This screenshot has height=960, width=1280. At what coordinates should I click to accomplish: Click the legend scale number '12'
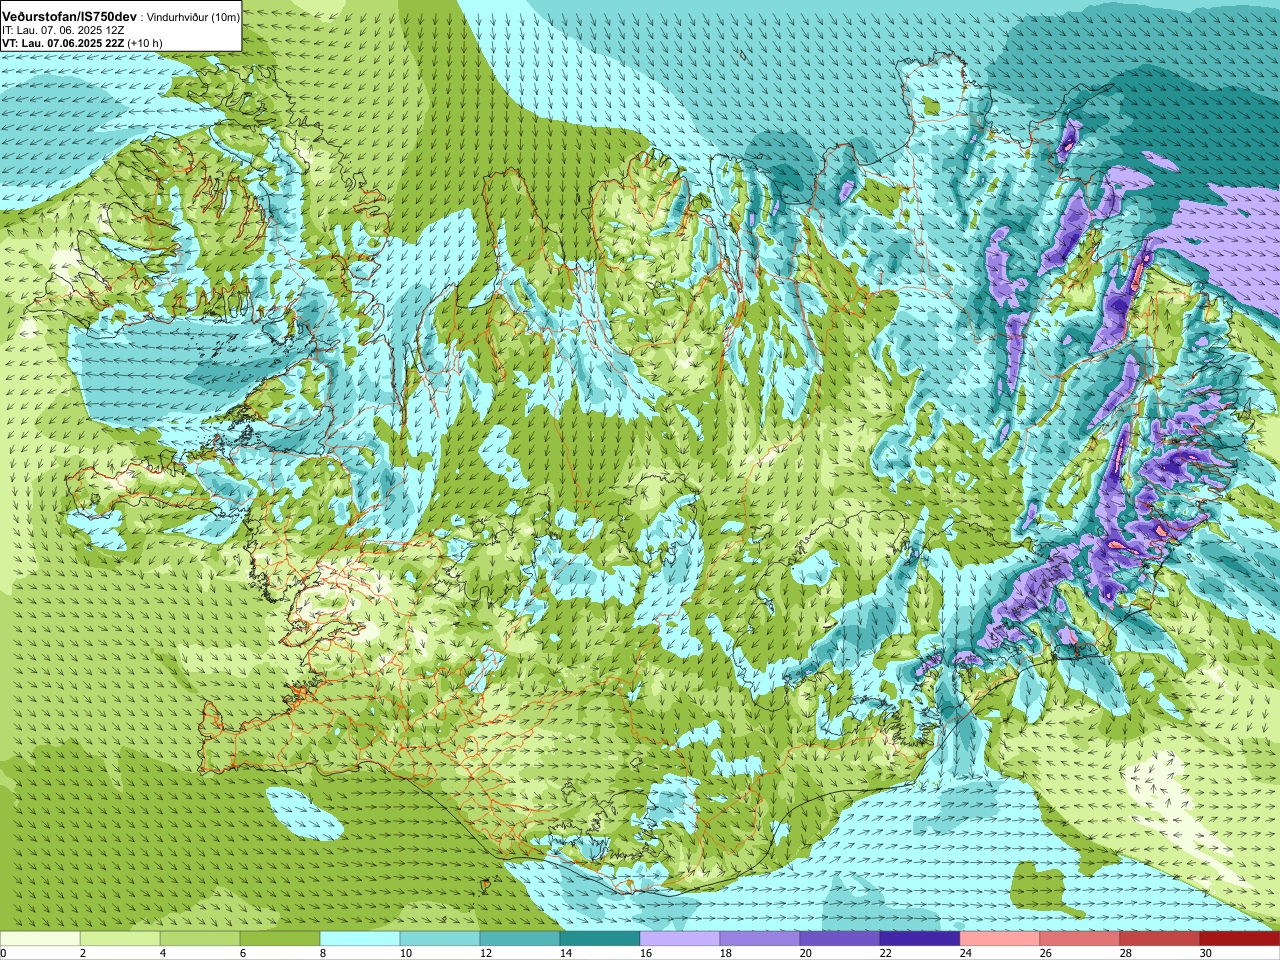point(485,953)
